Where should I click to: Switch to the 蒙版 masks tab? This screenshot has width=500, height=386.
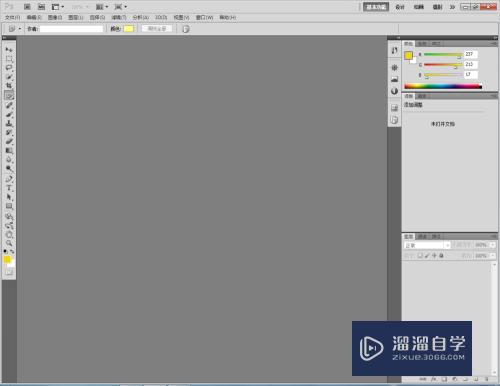(x=422, y=96)
